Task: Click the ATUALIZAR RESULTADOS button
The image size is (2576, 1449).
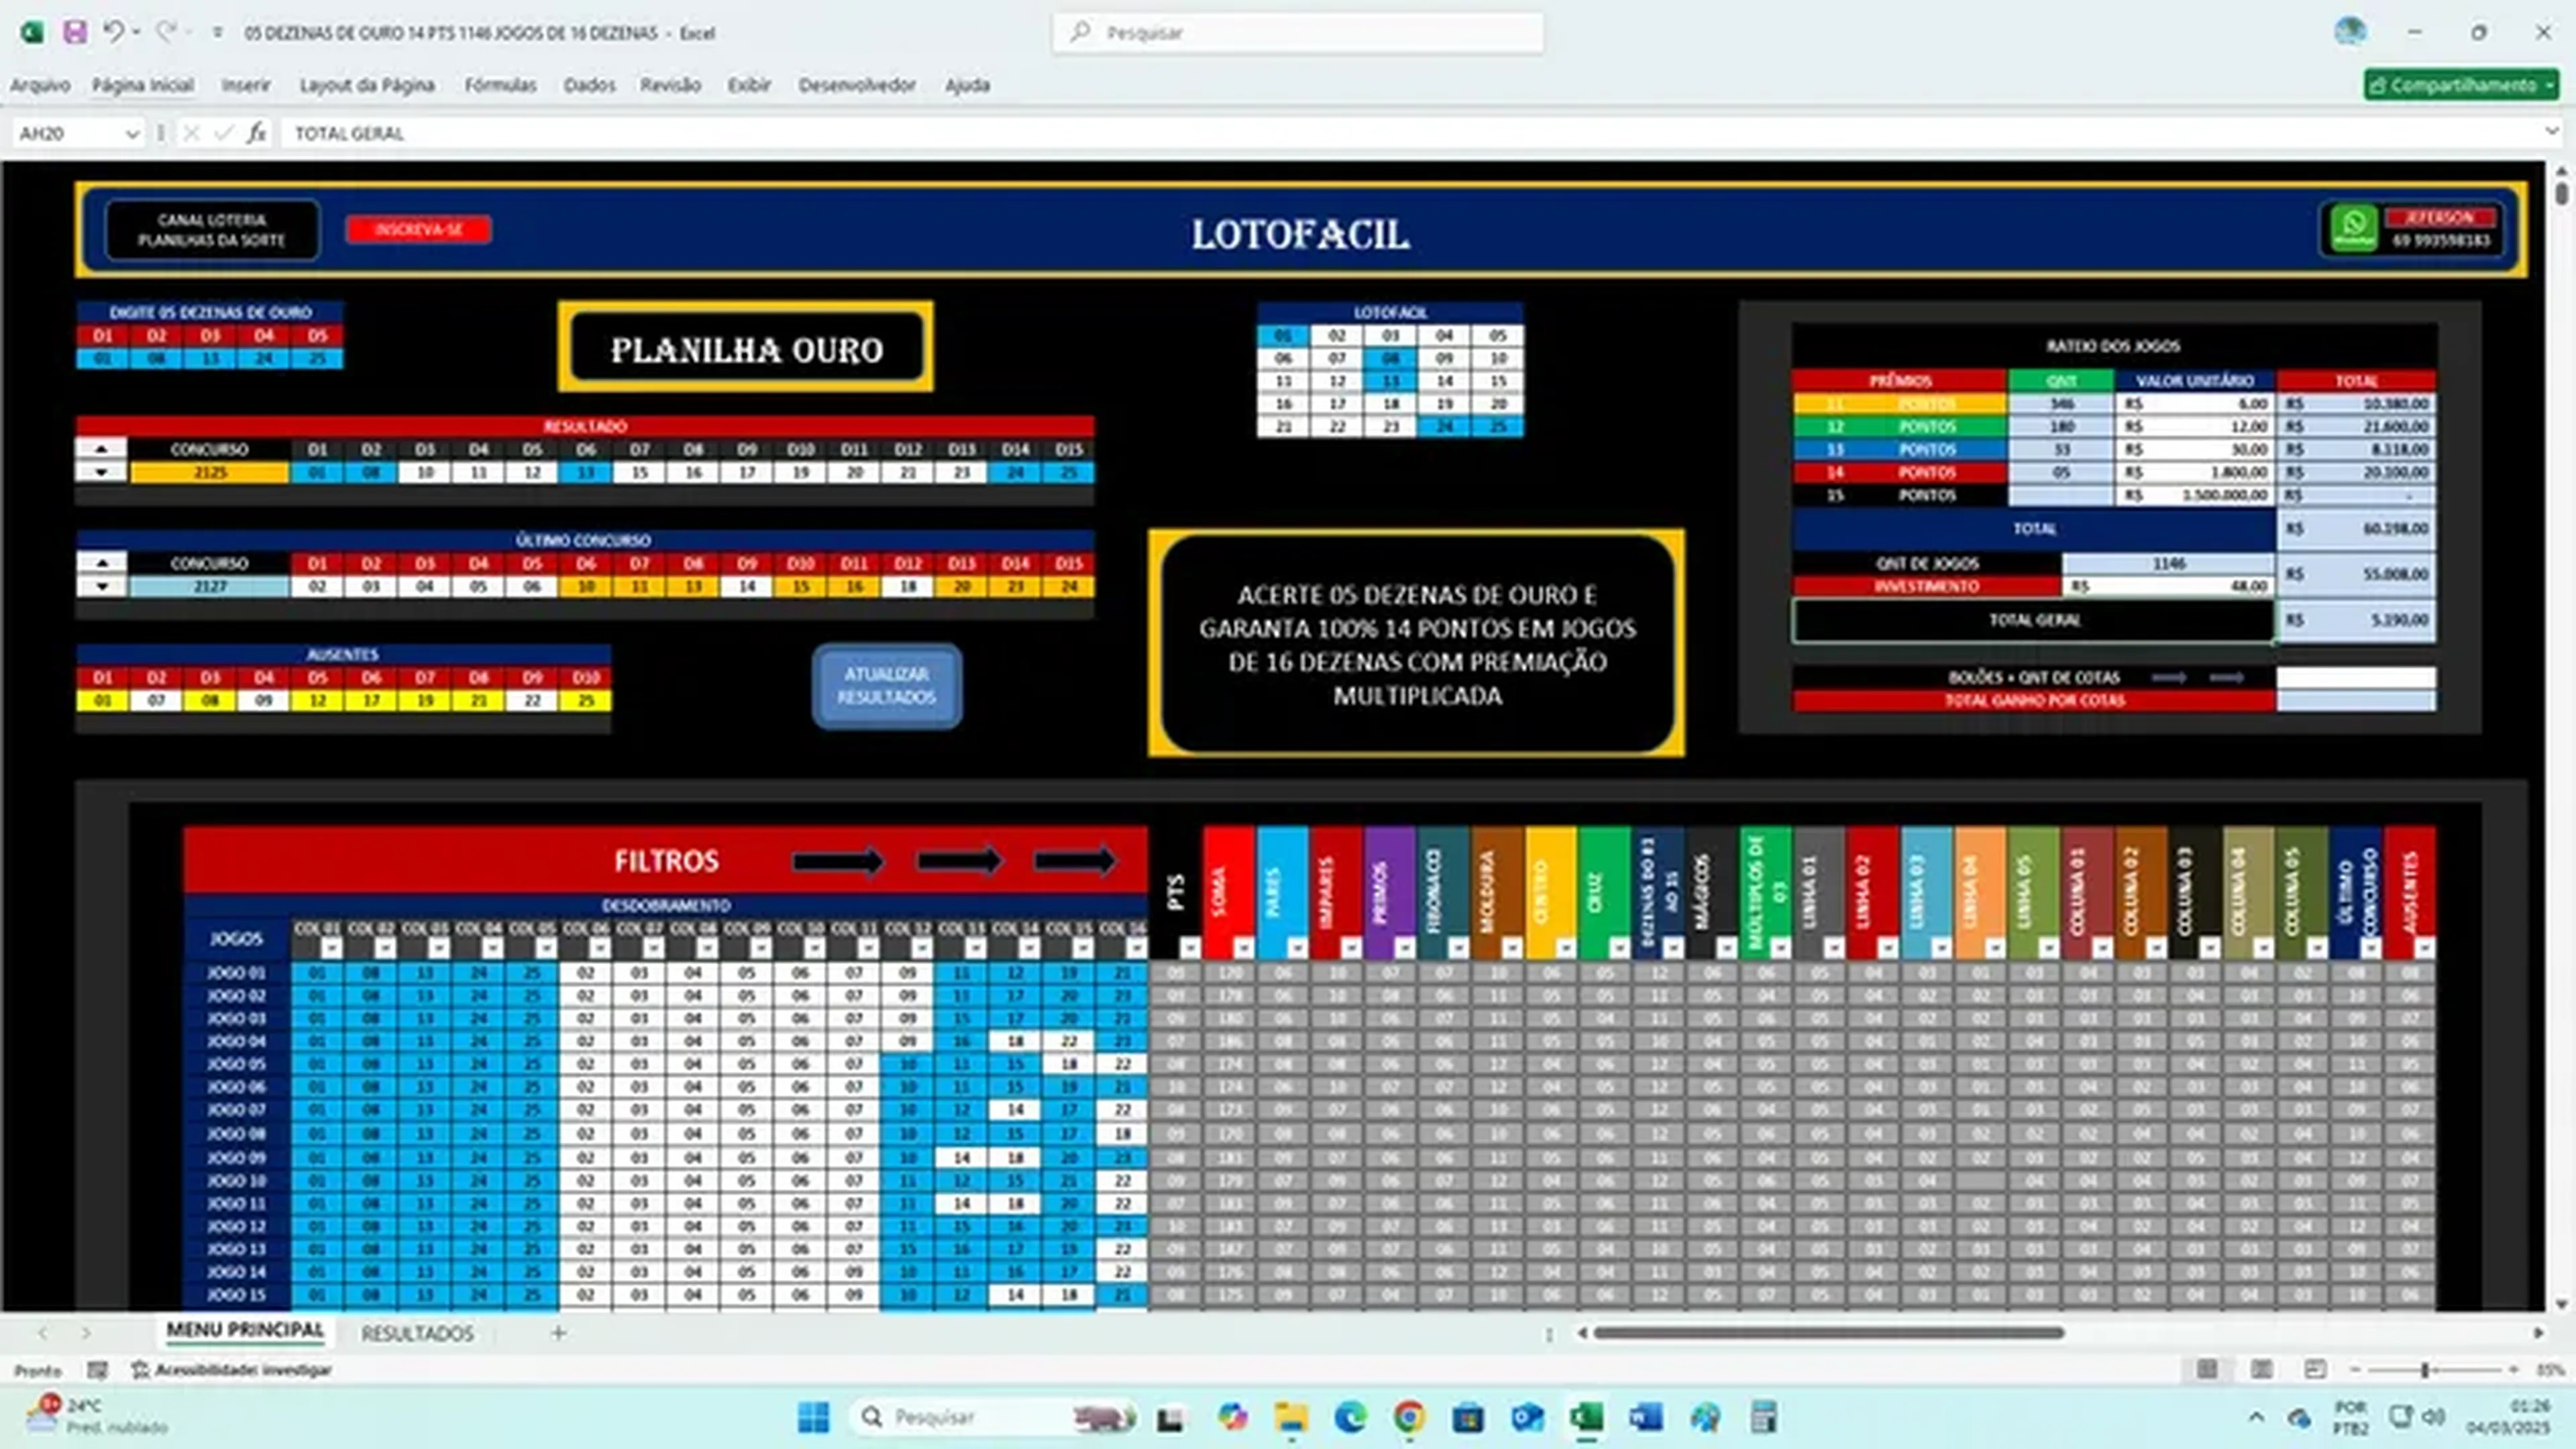Action: [x=887, y=686]
